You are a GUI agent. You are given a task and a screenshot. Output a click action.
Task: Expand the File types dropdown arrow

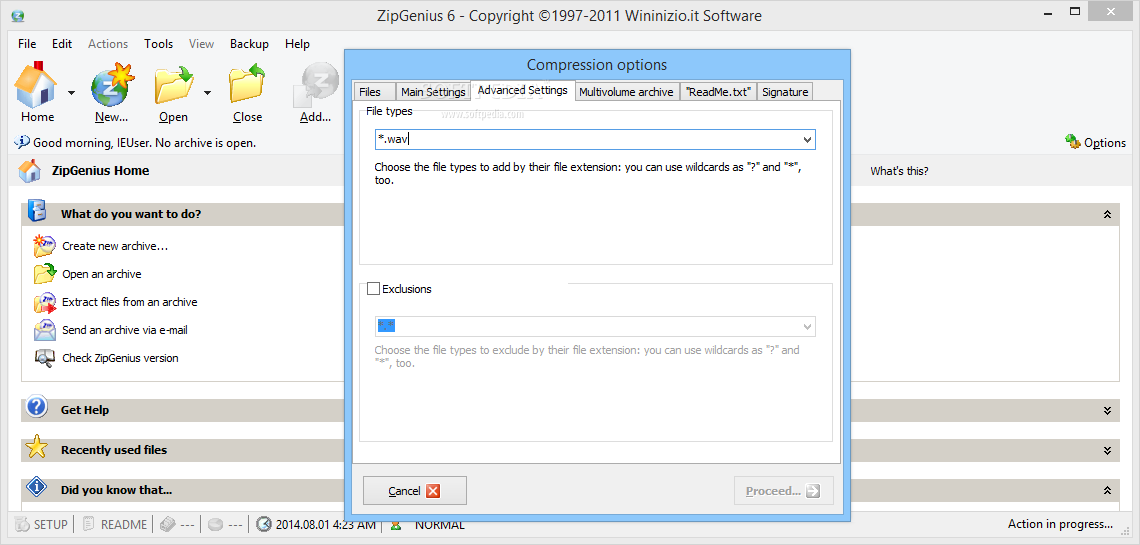click(x=807, y=140)
